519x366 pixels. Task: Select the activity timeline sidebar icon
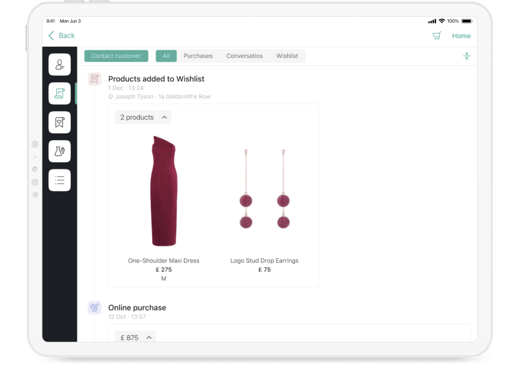[x=59, y=93]
